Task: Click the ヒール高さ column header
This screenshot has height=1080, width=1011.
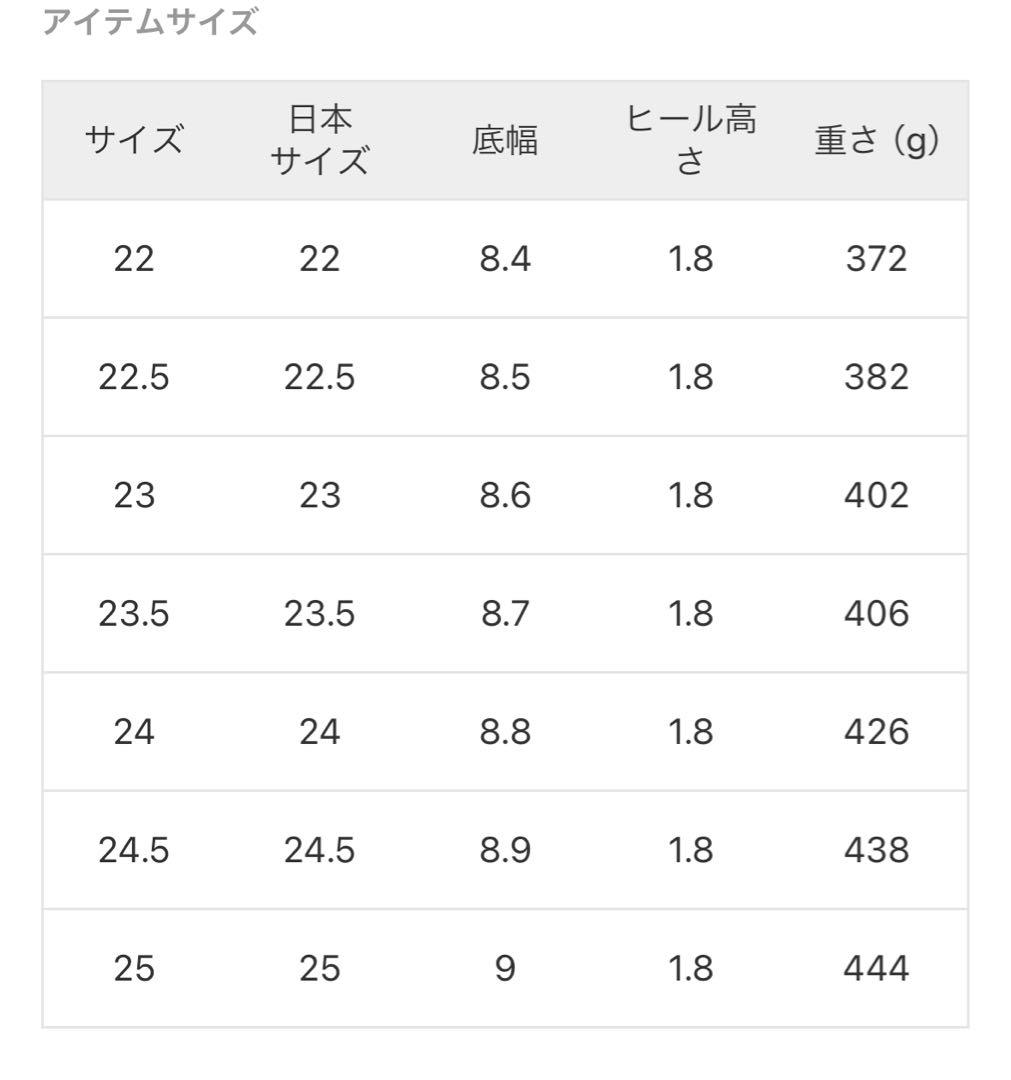Action: (691, 141)
